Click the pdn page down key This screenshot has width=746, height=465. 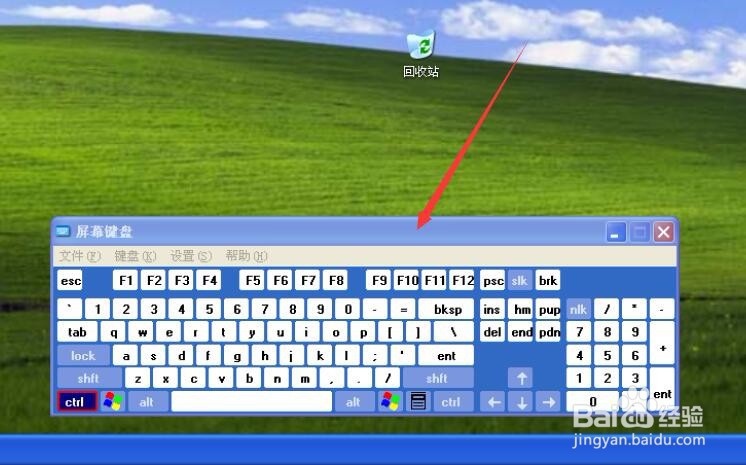pyautogui.click(x=548, y=332)
